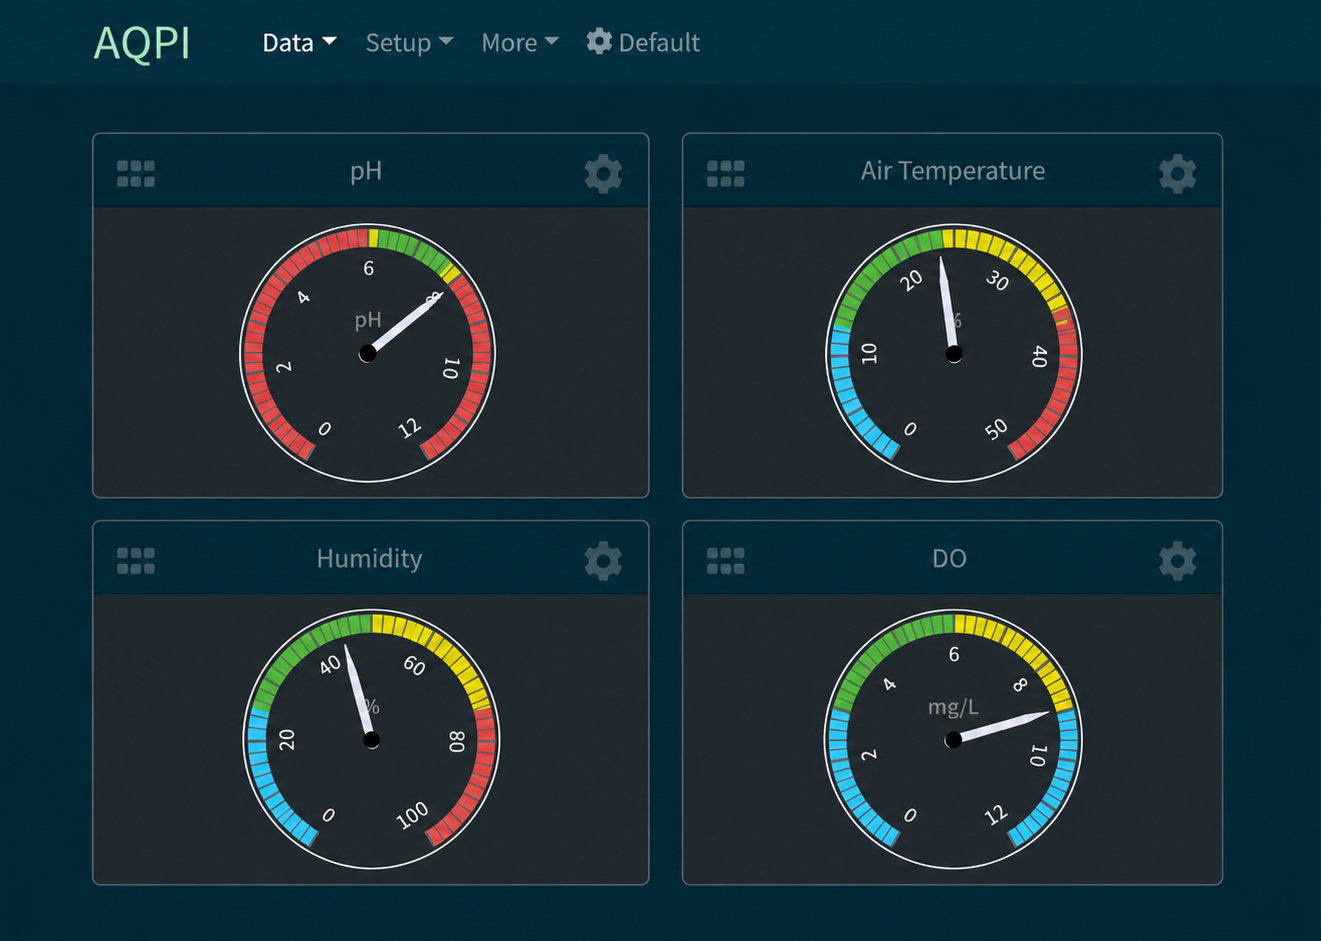The width and height of the screenshot is (1321, 941).
Task: Click the DO card title
Action: click(x=949, y=558)
